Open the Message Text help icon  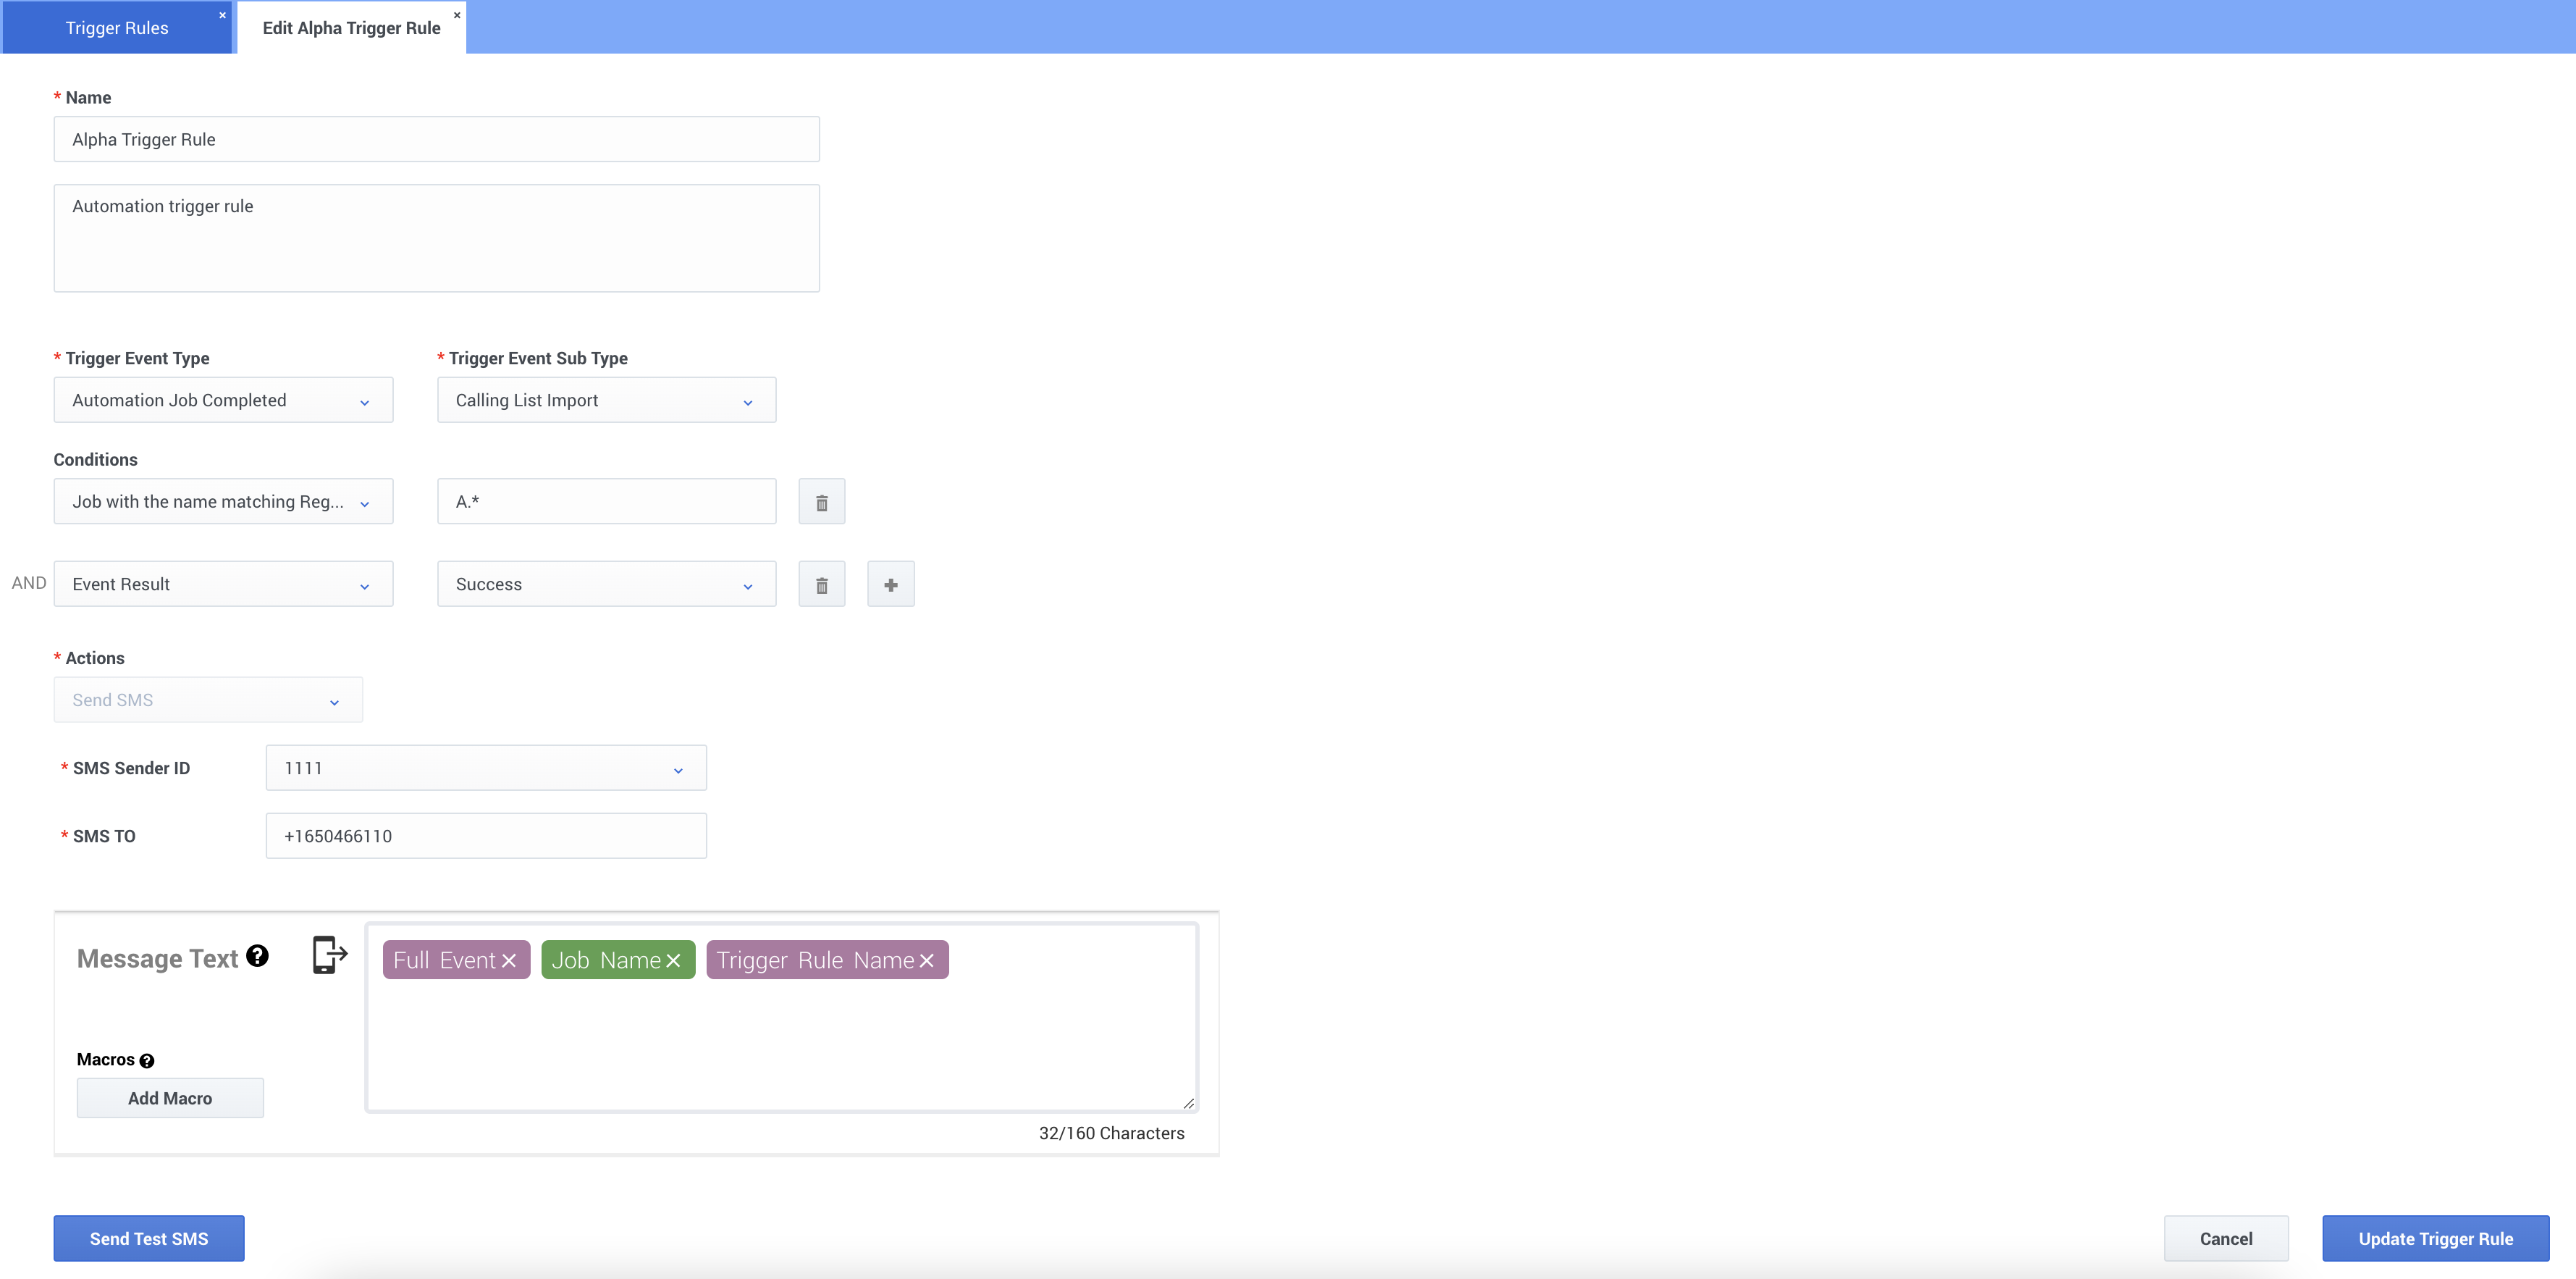tap(257, 956)
